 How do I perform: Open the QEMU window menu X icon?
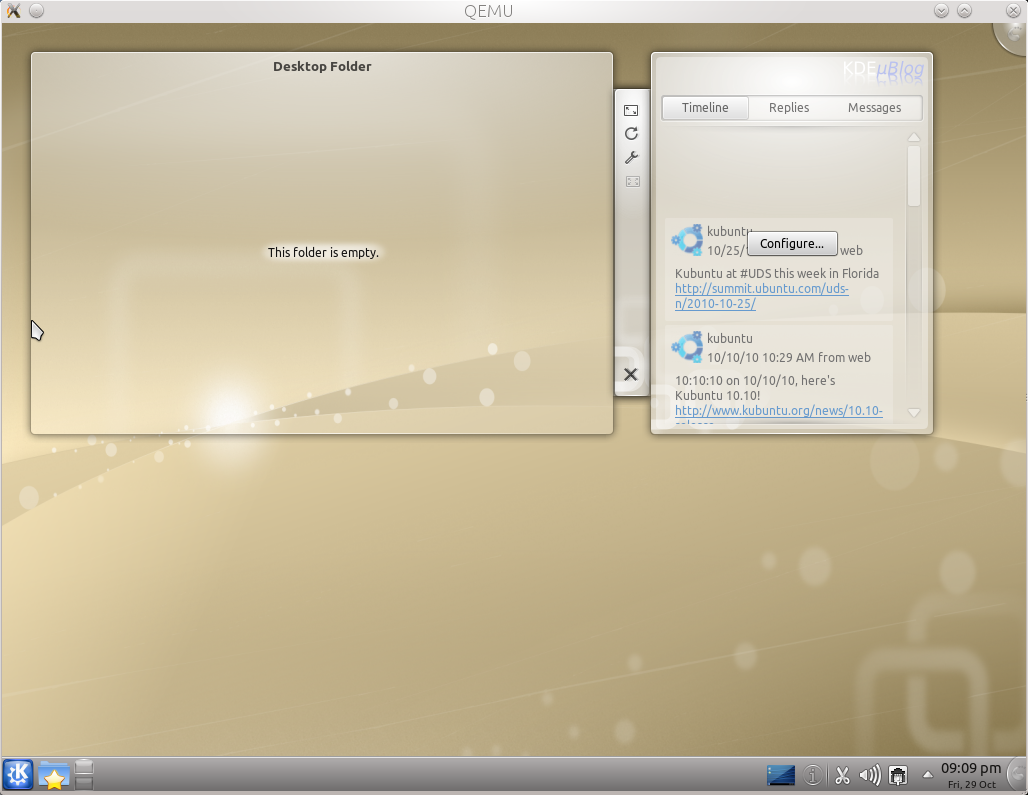point(13,10)
